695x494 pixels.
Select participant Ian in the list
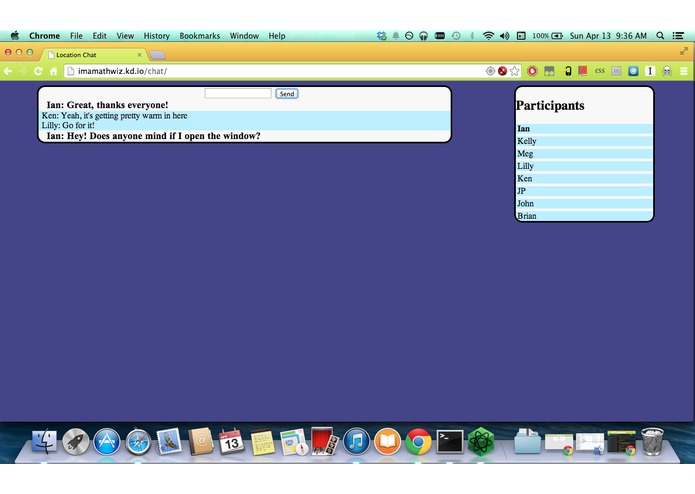pos(584,128)
